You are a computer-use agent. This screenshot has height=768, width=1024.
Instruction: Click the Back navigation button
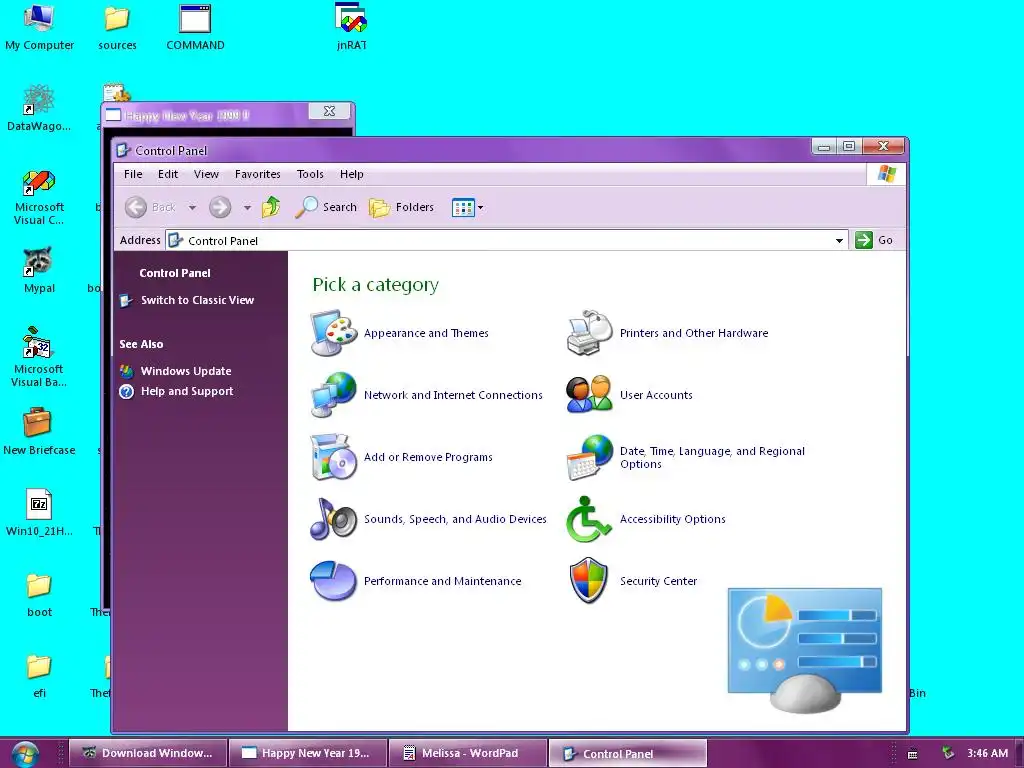click(151, 207)
